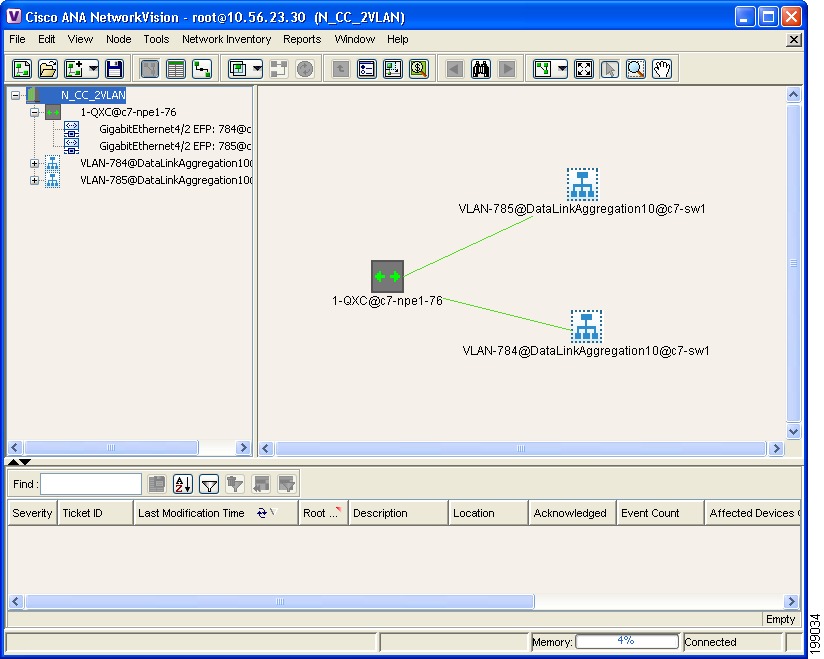Click the Layout Map icon
The image size is (824, 659).
click(543, 69)
